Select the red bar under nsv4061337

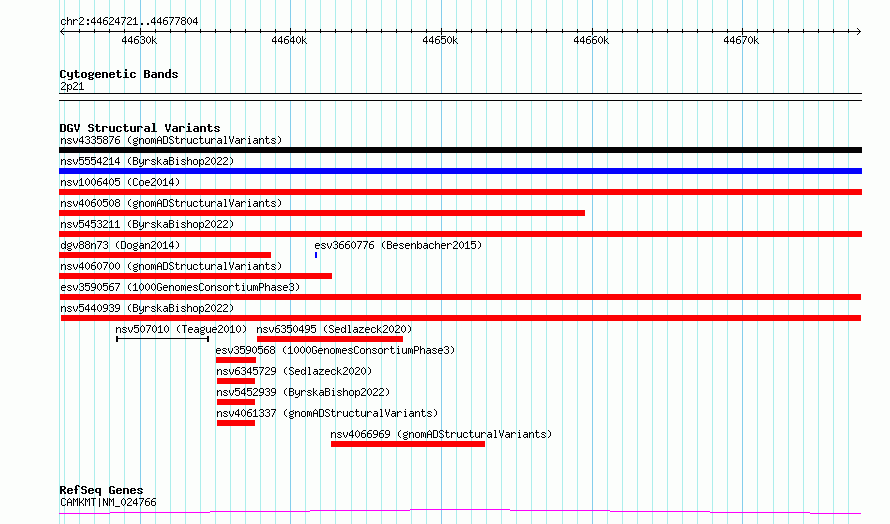[x=236, y=423]
